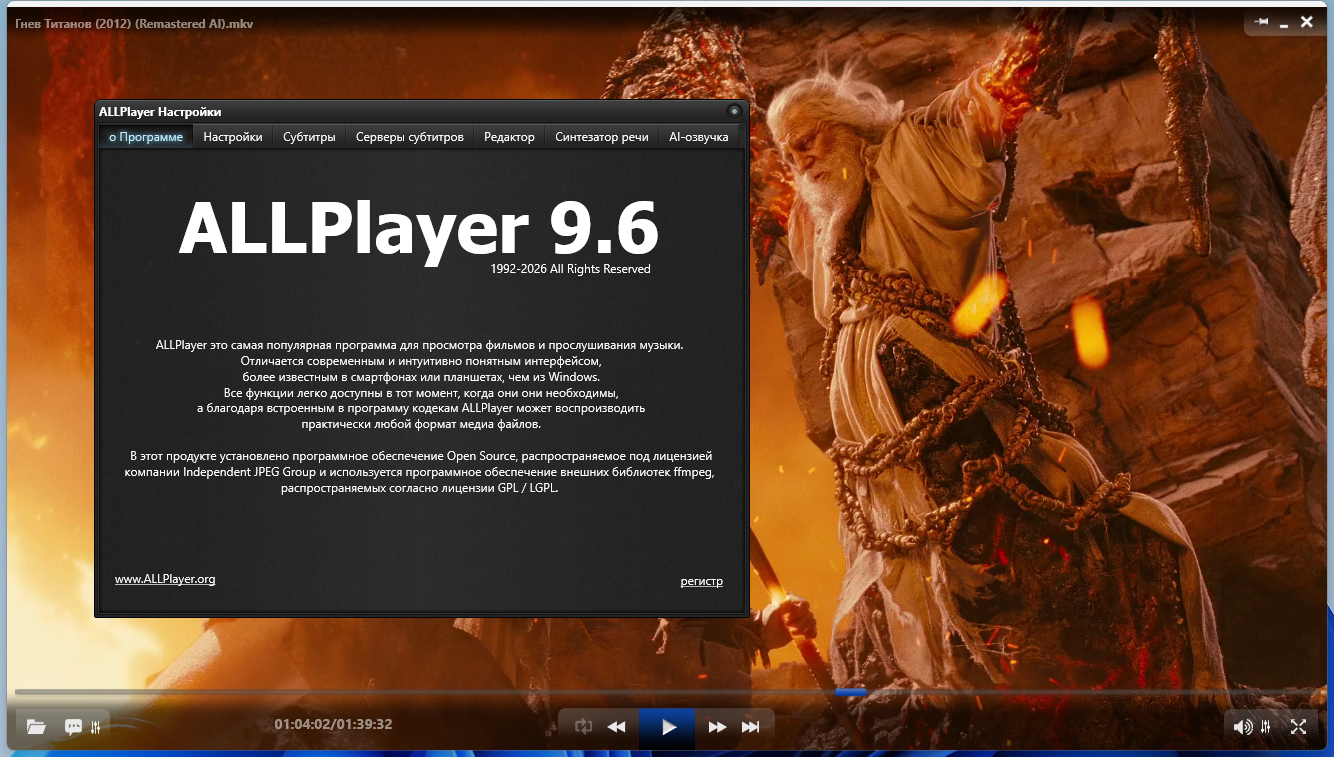
Task: Switch to the Настройки tab
Action: pos(233,137)
